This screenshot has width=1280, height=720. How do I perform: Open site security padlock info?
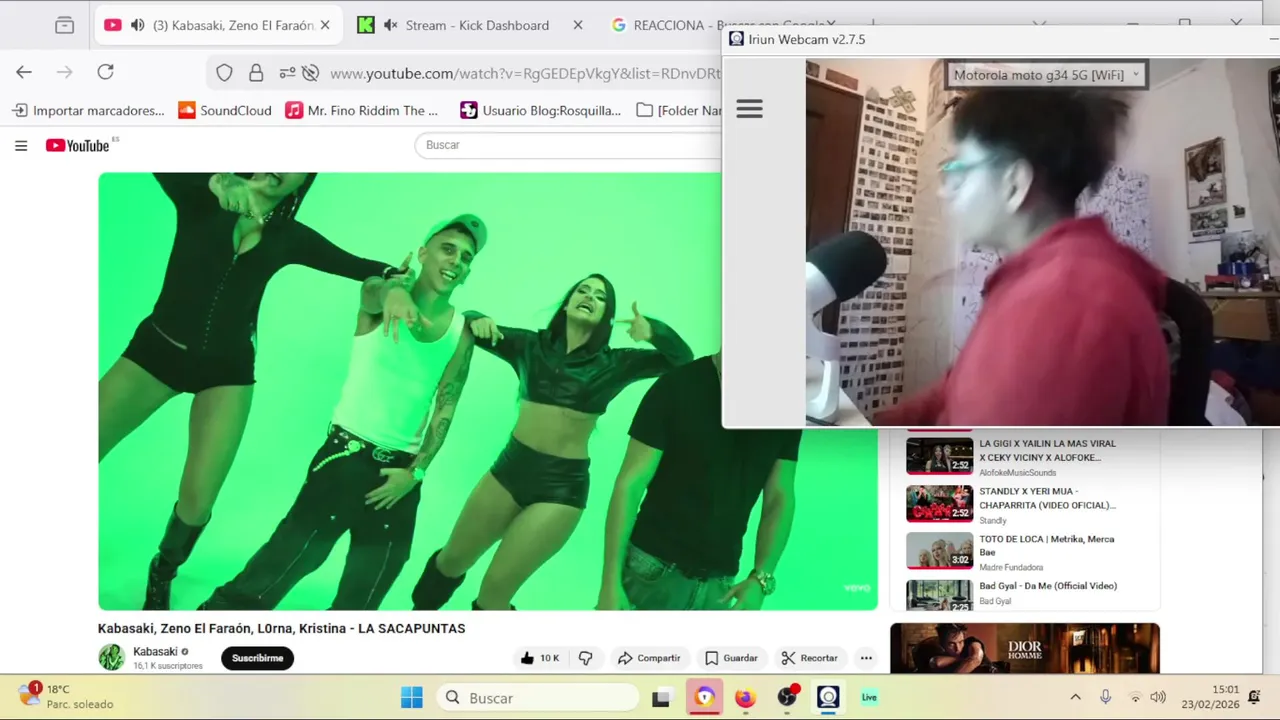[256, 73]
